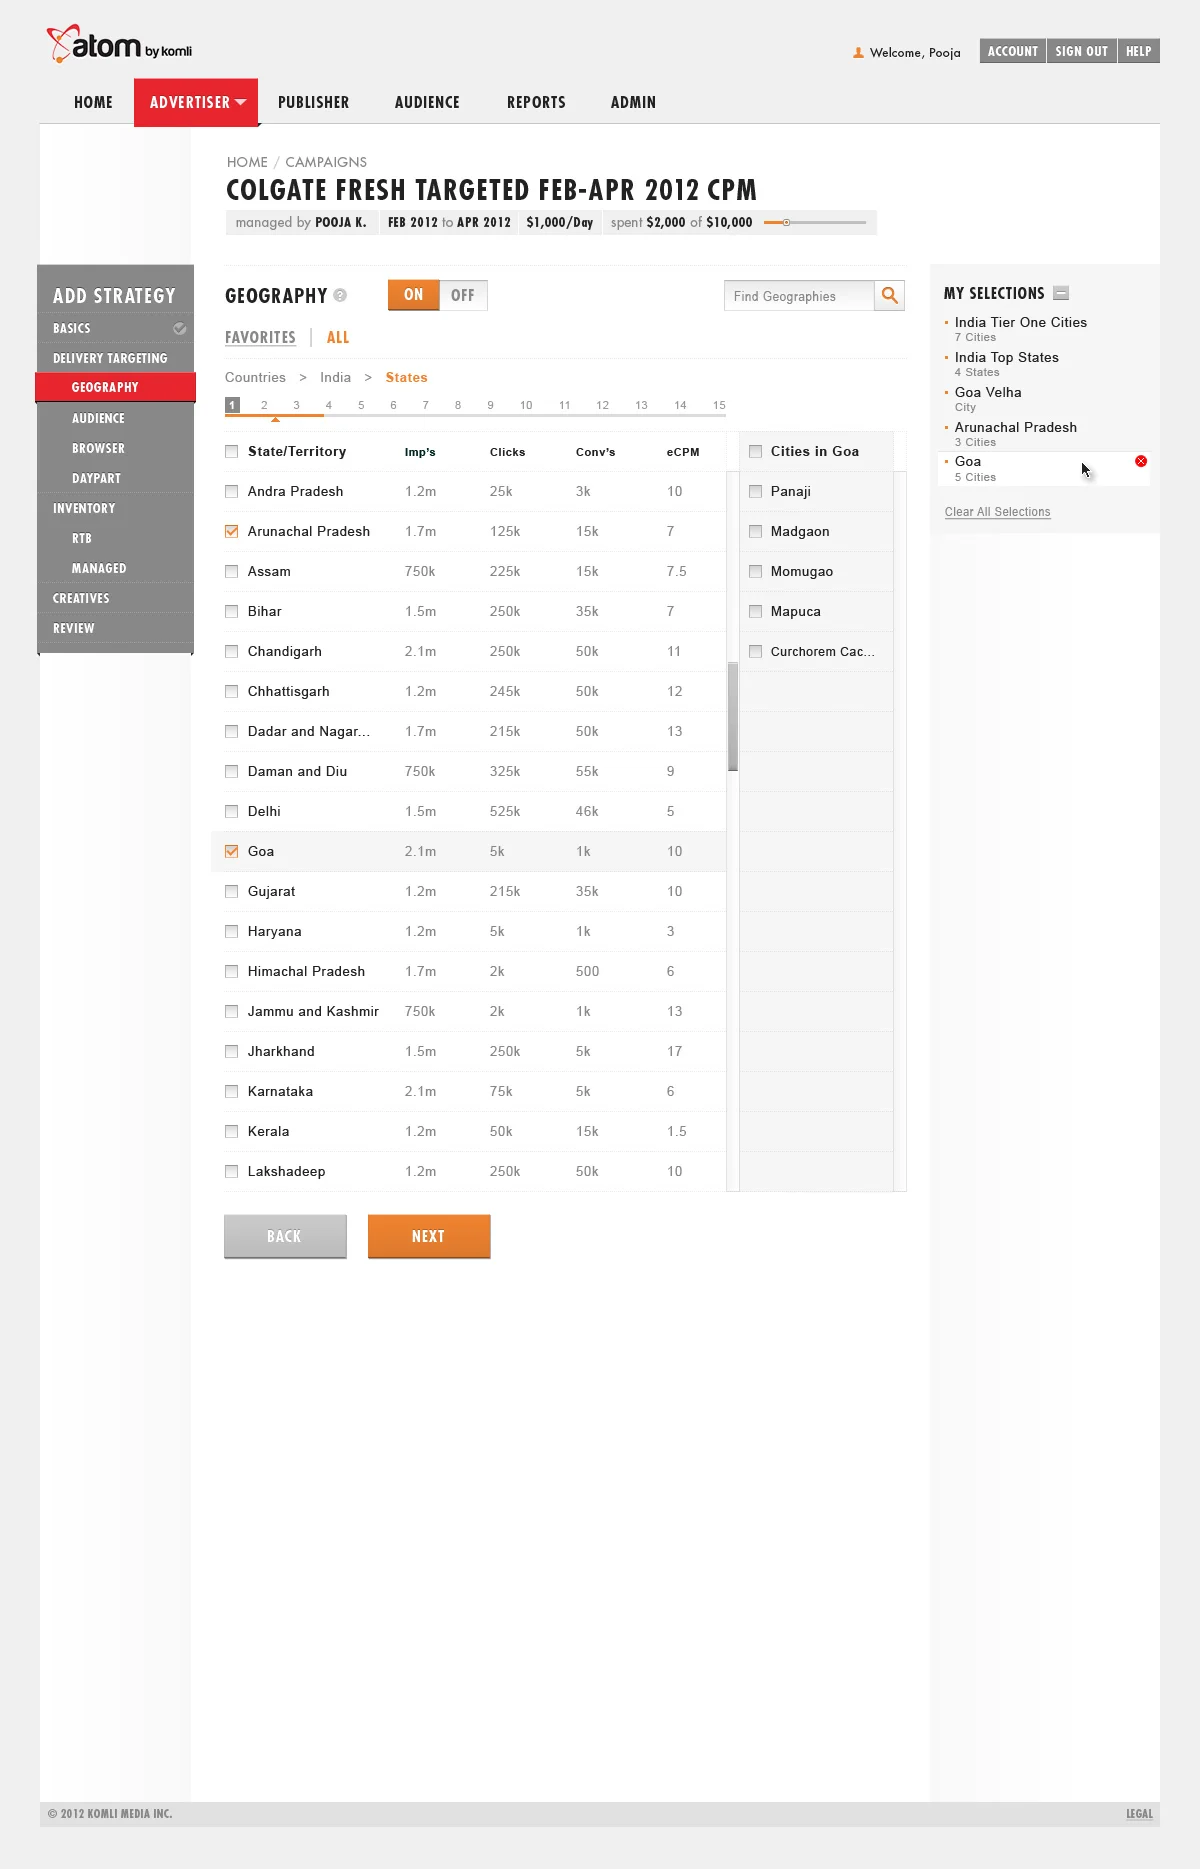Click the Basics completed checkmark icon

click(180, 328)
